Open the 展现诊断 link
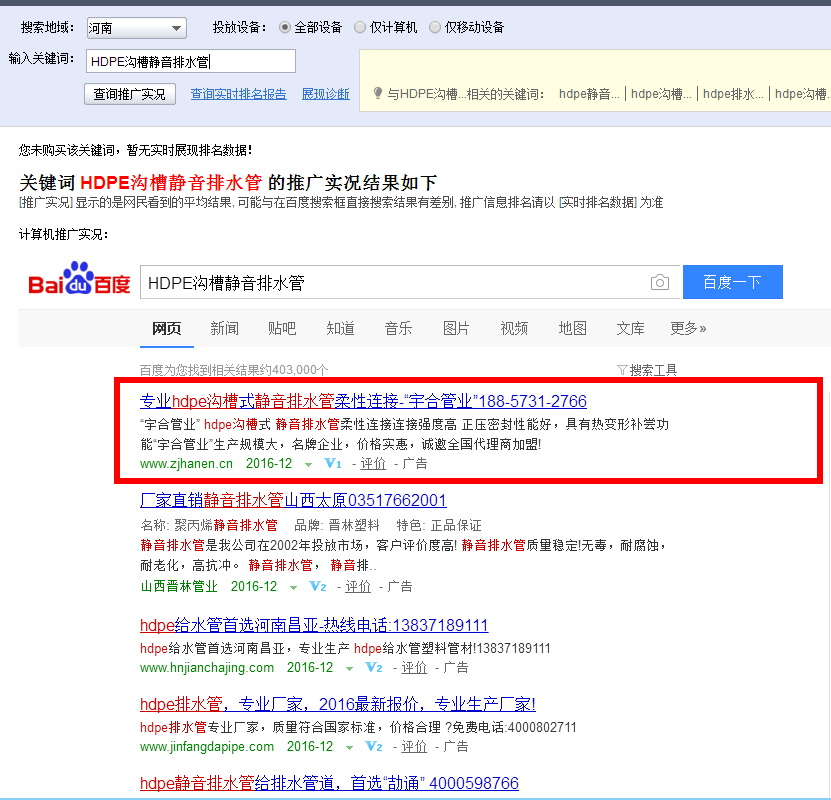 (x=325, y=94)
